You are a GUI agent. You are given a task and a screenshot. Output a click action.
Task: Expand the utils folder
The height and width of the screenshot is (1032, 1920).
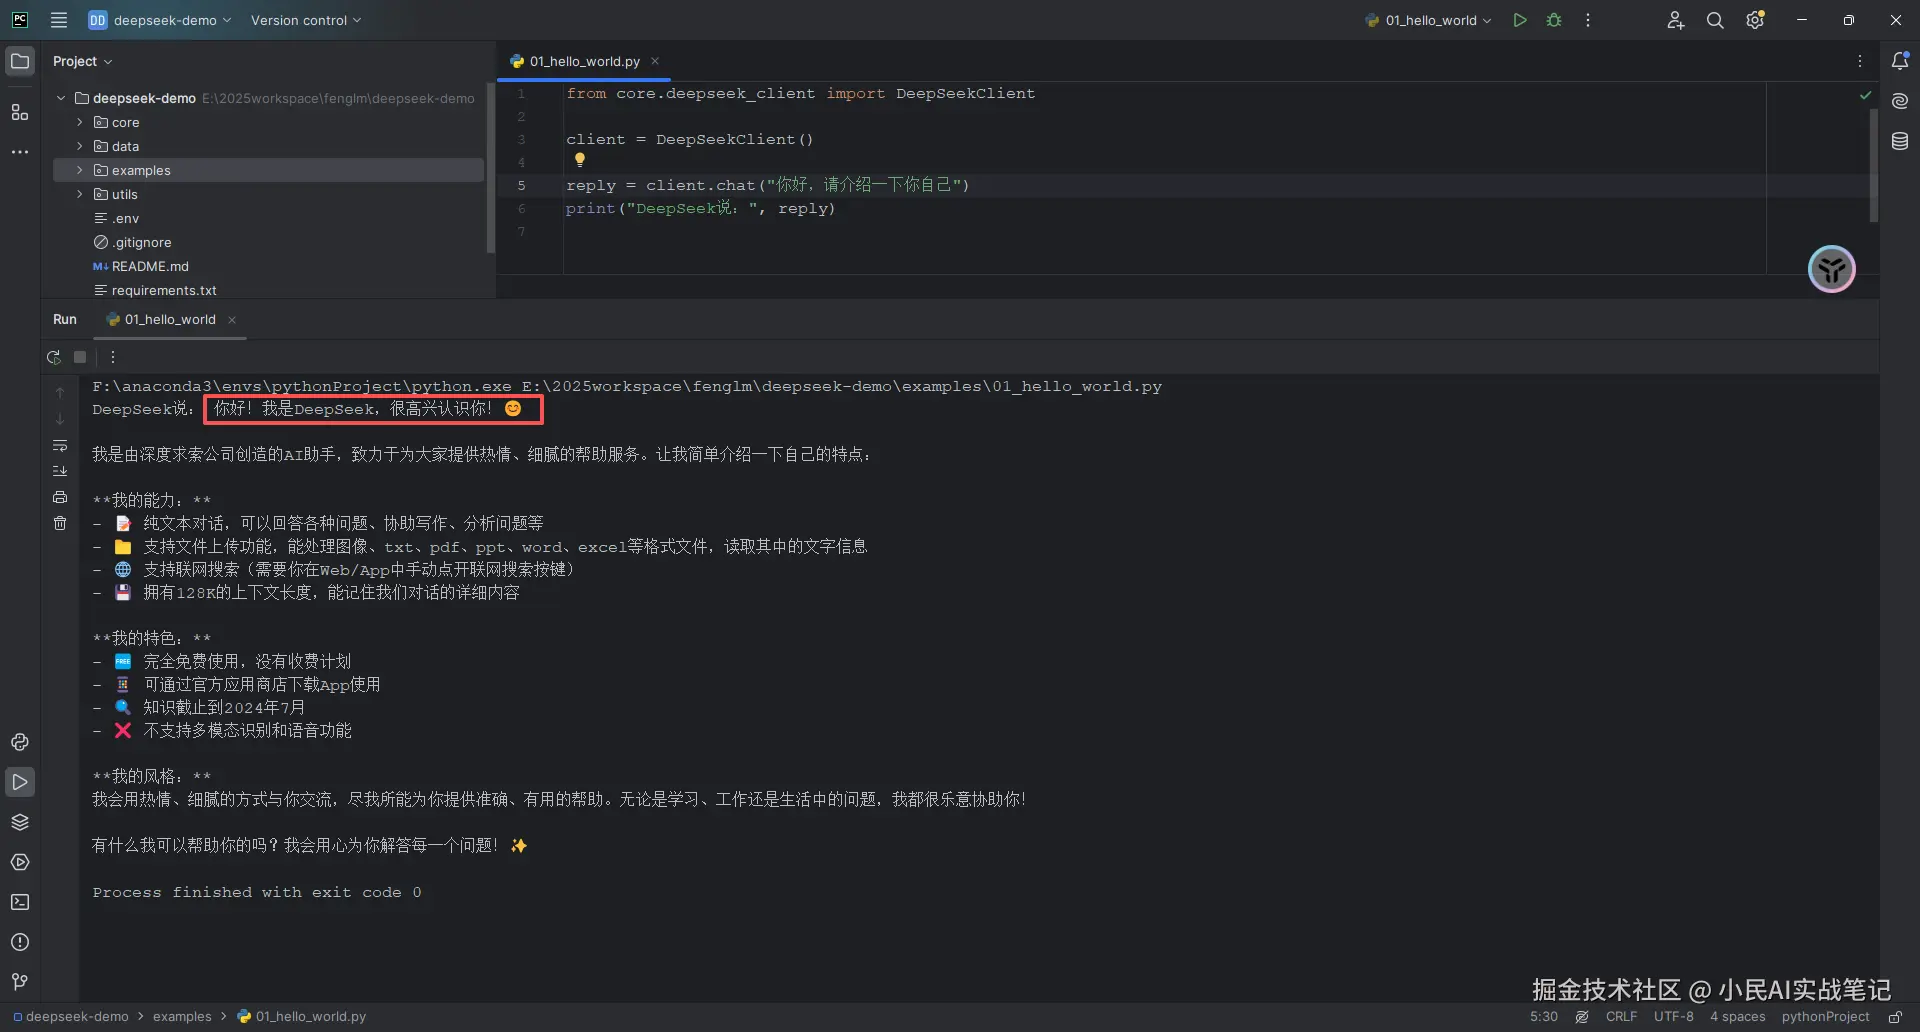pos(79,194)
